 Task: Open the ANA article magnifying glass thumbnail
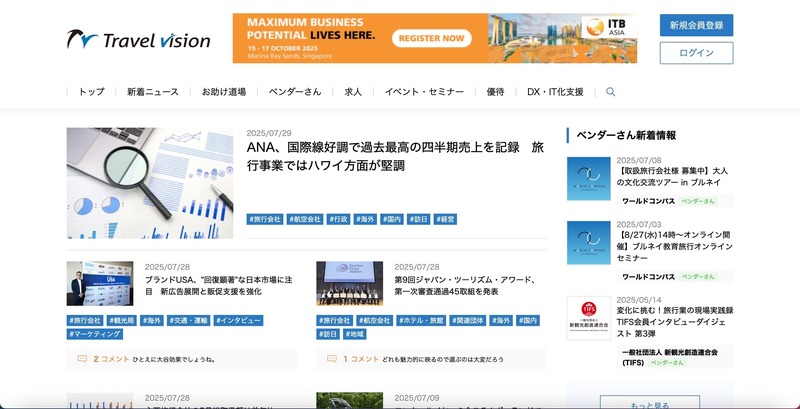click(150, 183)
